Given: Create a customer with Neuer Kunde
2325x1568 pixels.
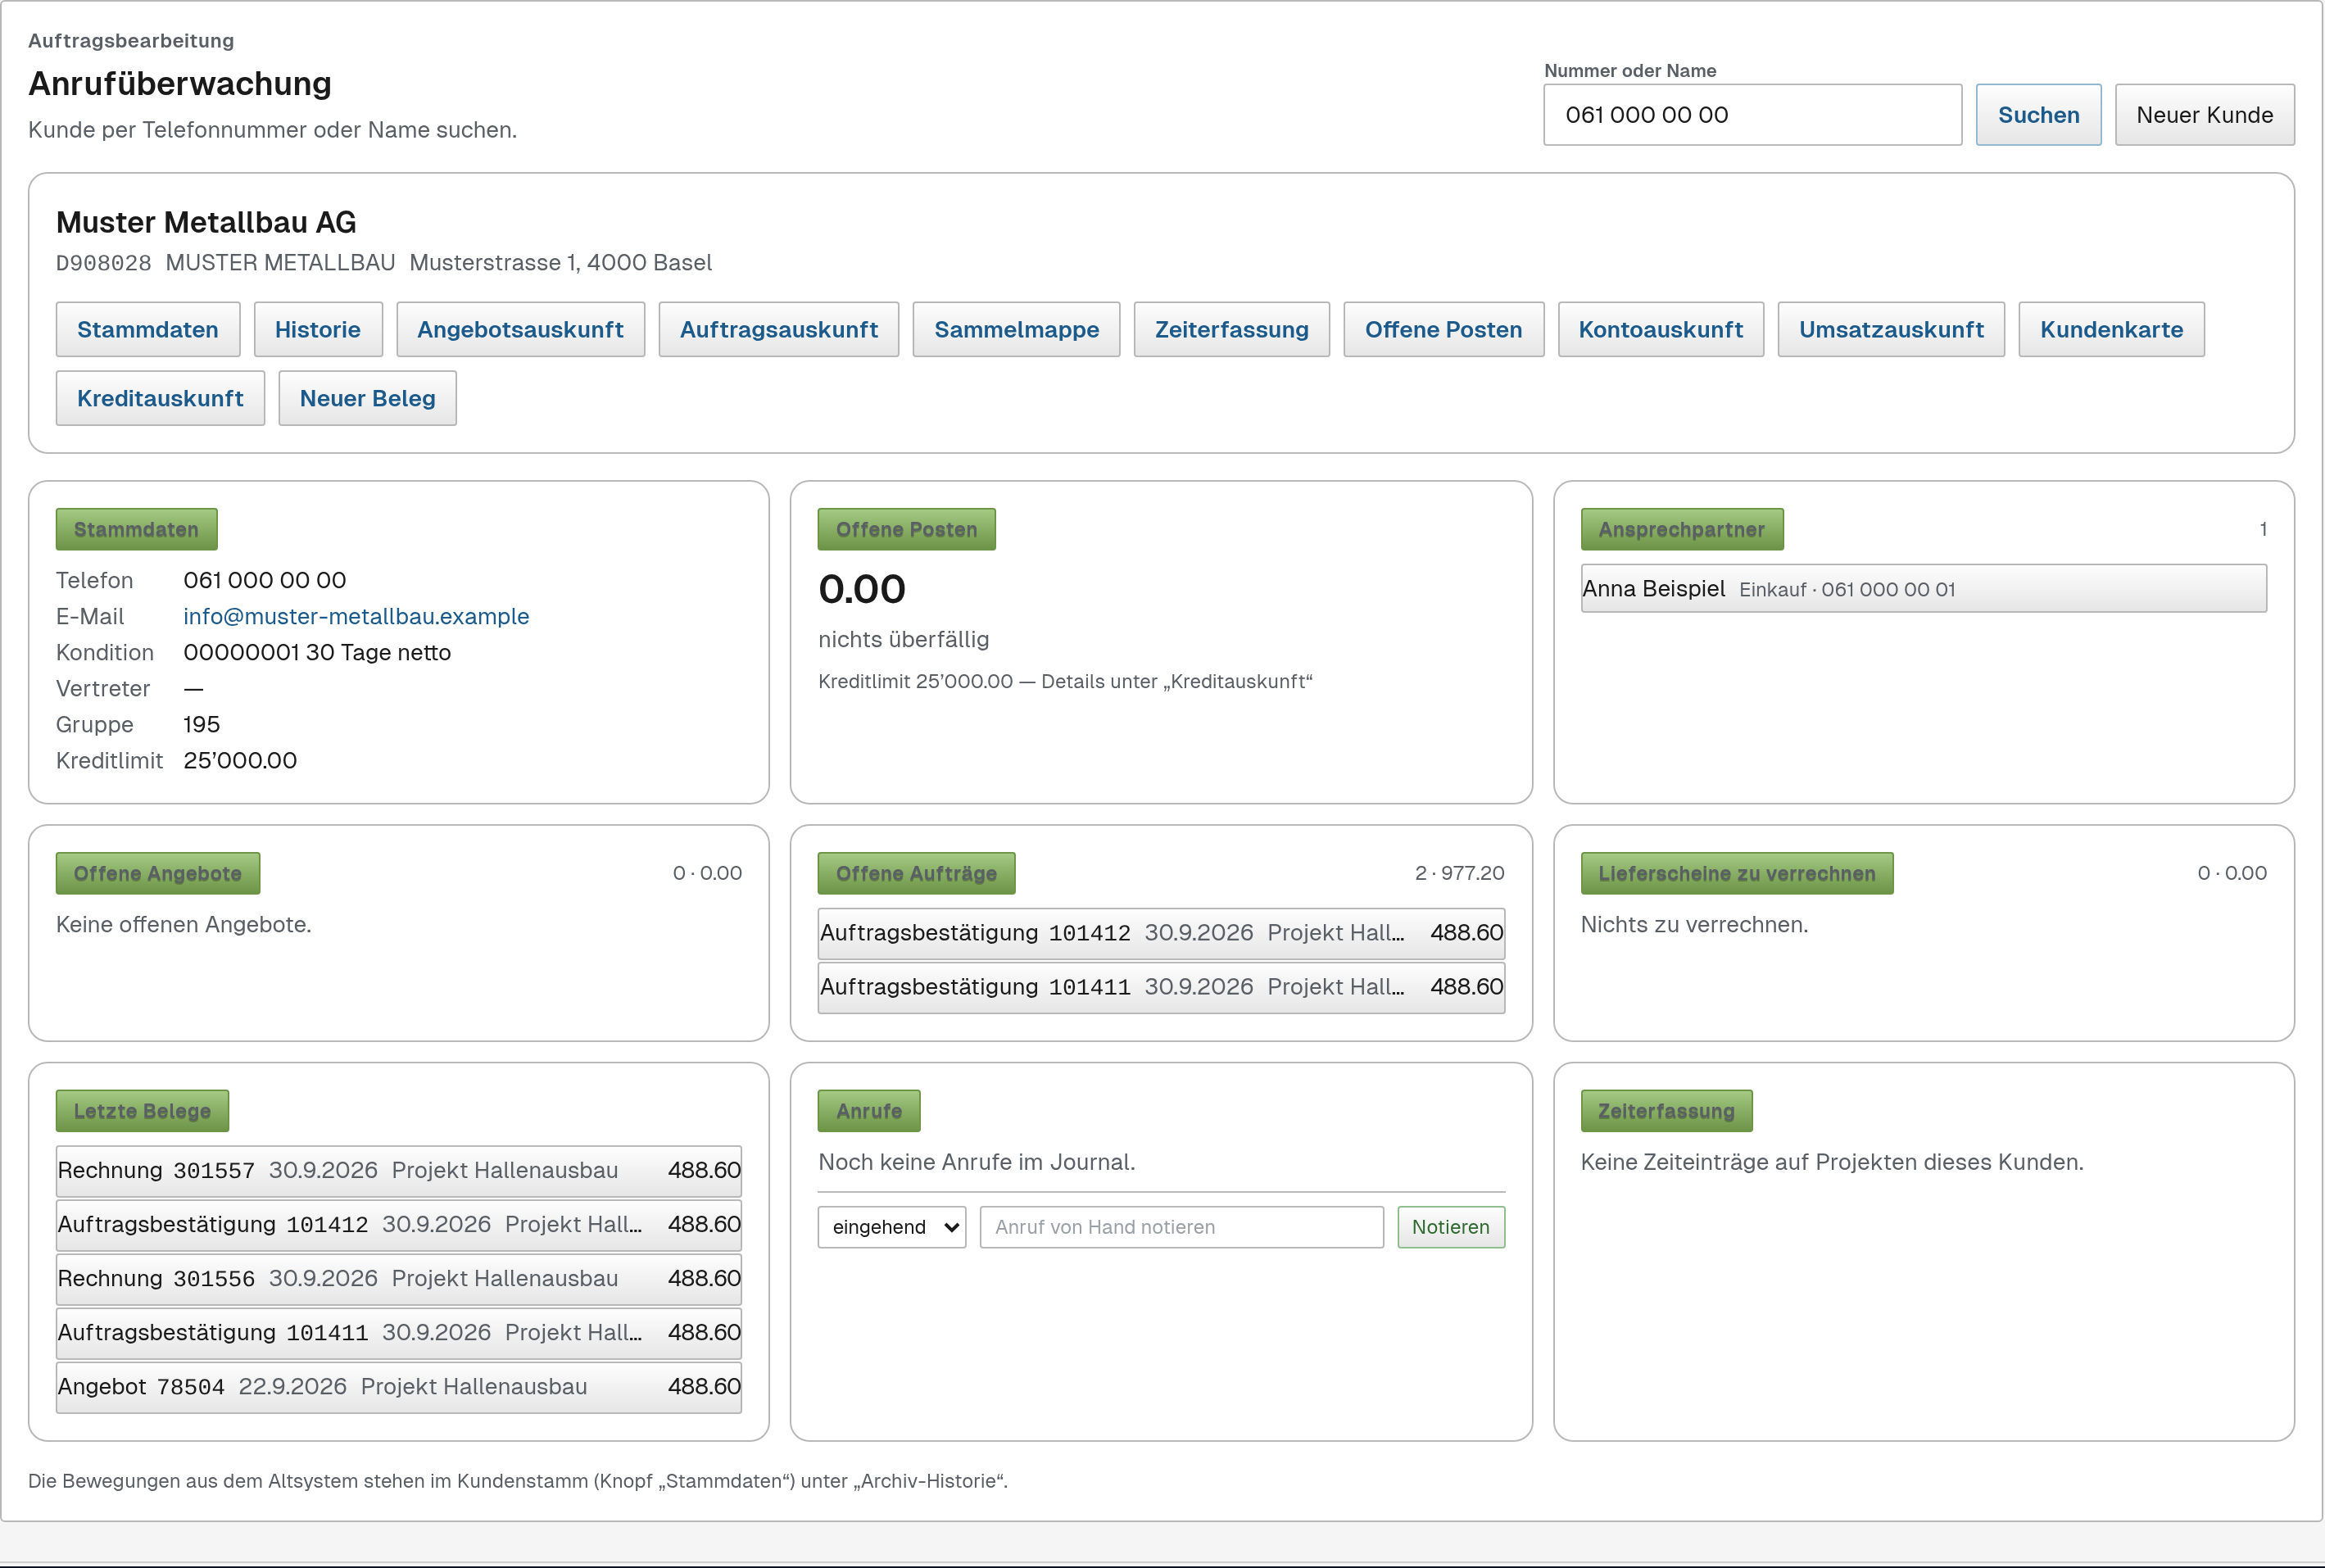Looking at the screenshot, I should pos(2204,115).
